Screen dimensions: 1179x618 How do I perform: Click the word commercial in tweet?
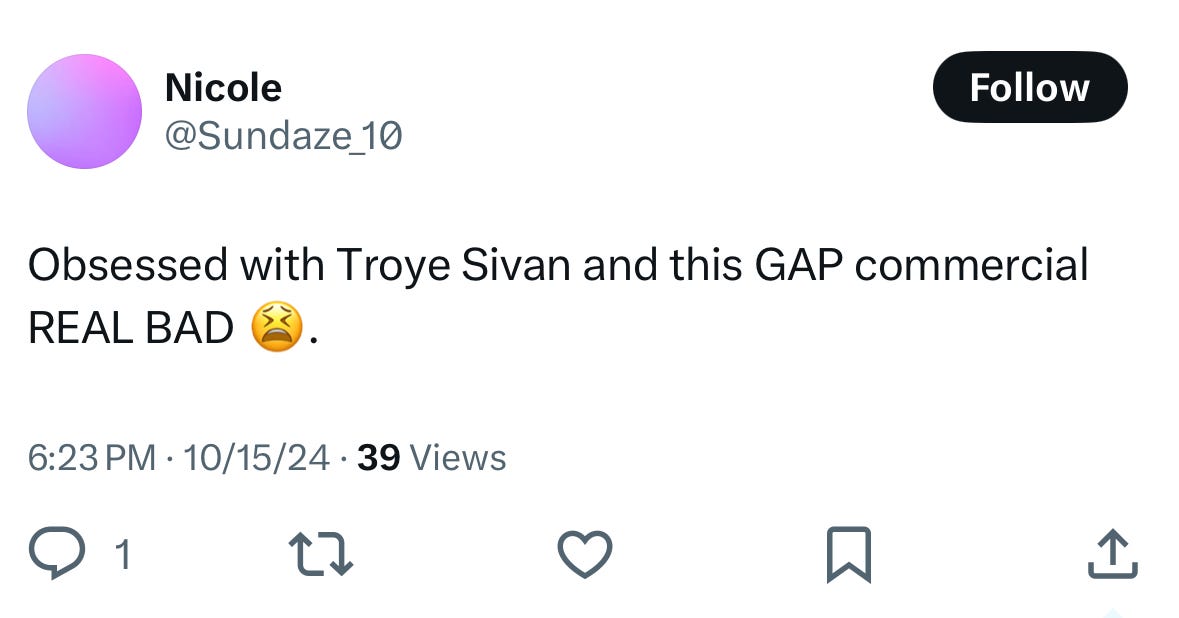971,266
